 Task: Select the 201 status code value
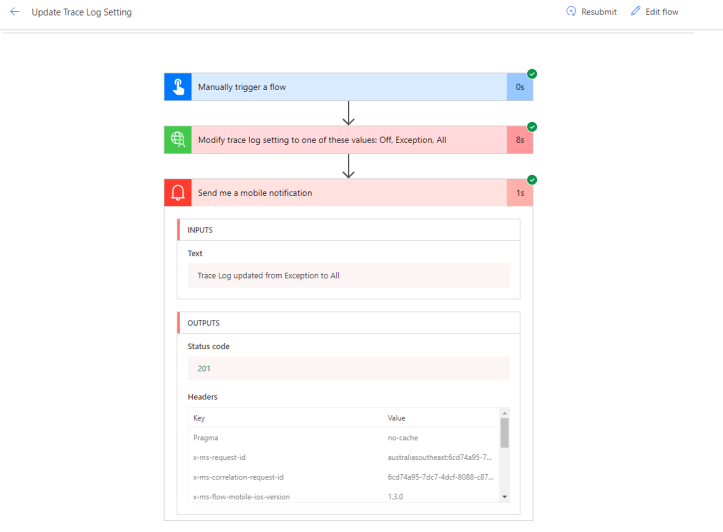point(204,368)
